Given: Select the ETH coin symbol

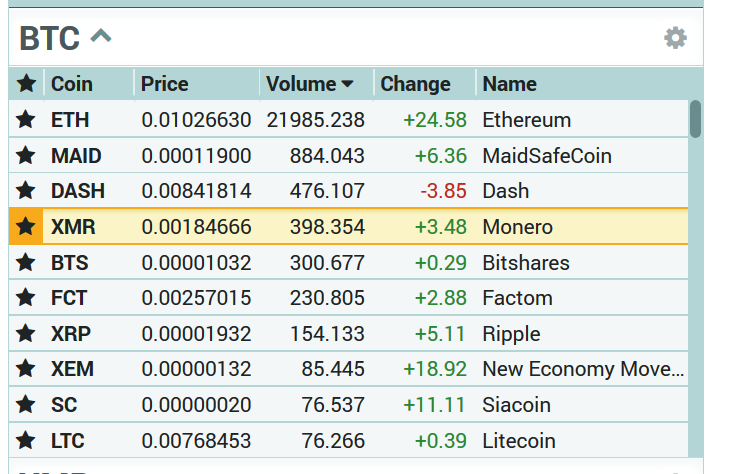Looking at the screenshot, I should pos(70,120).
